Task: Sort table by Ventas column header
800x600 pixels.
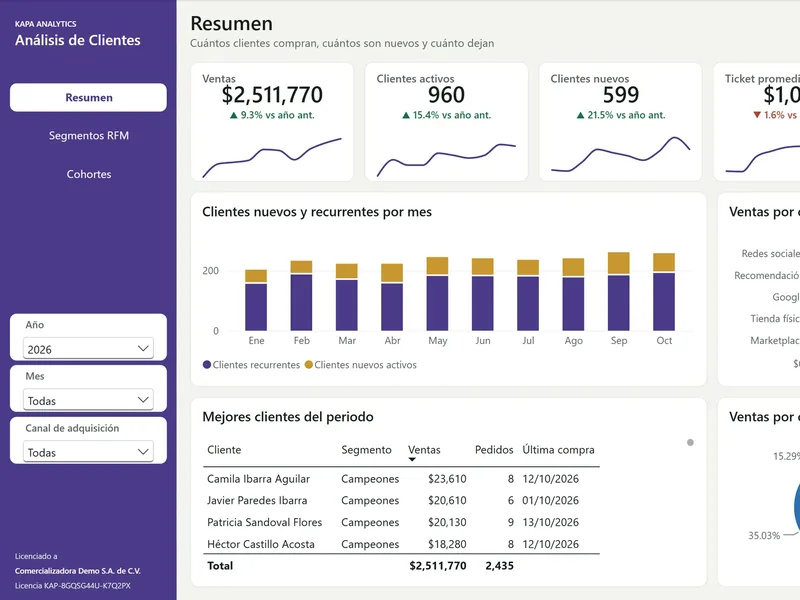Action: (x=424, y=450)
